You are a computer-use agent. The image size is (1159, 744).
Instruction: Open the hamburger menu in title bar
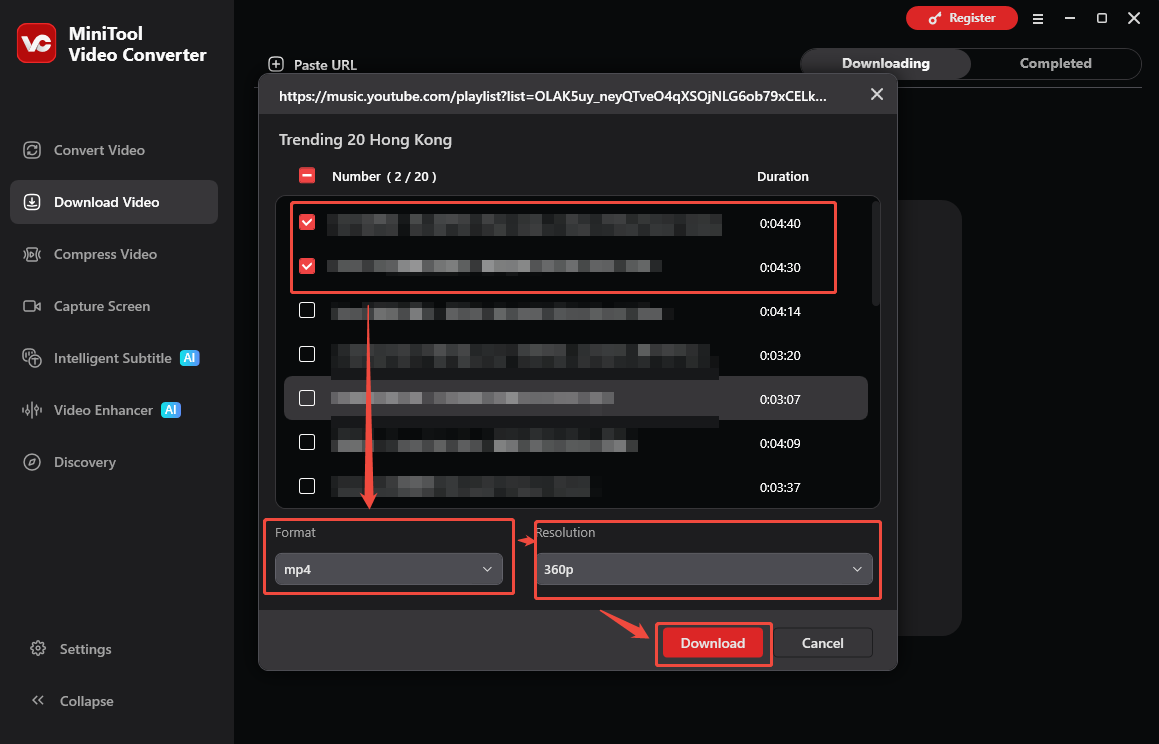(1038, 18)
